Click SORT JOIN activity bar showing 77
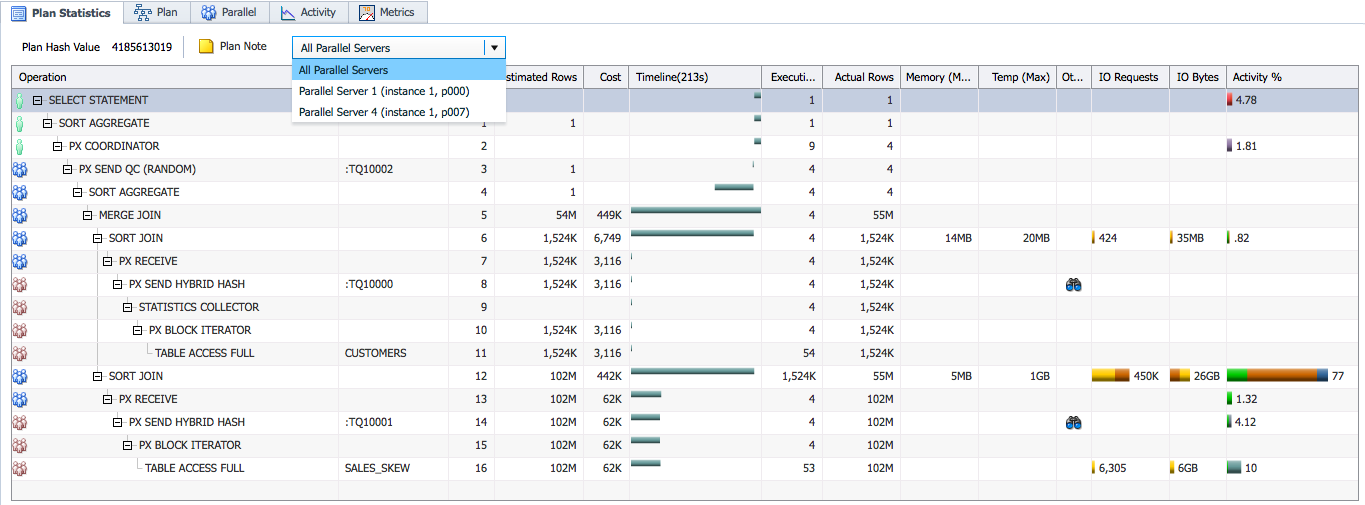Viewport: 1365px width, 505px height. [x=1278, y=376]
